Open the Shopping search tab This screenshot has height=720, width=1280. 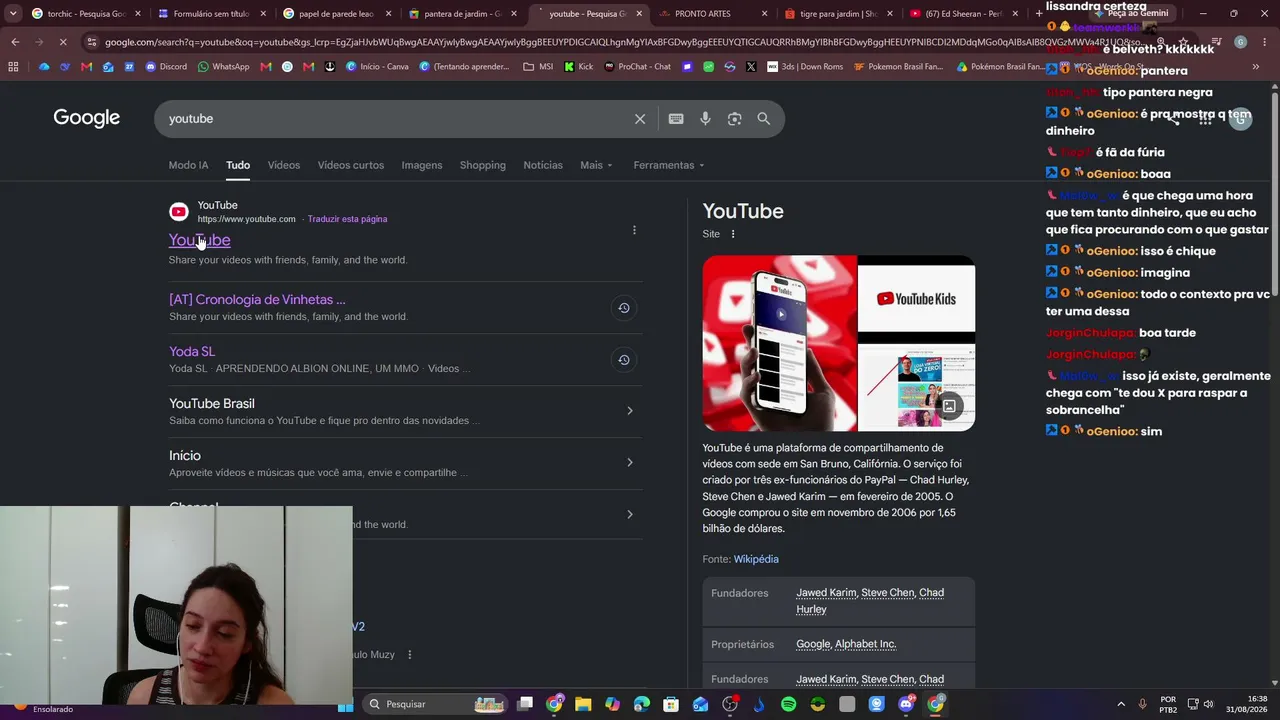pos(483,165)
